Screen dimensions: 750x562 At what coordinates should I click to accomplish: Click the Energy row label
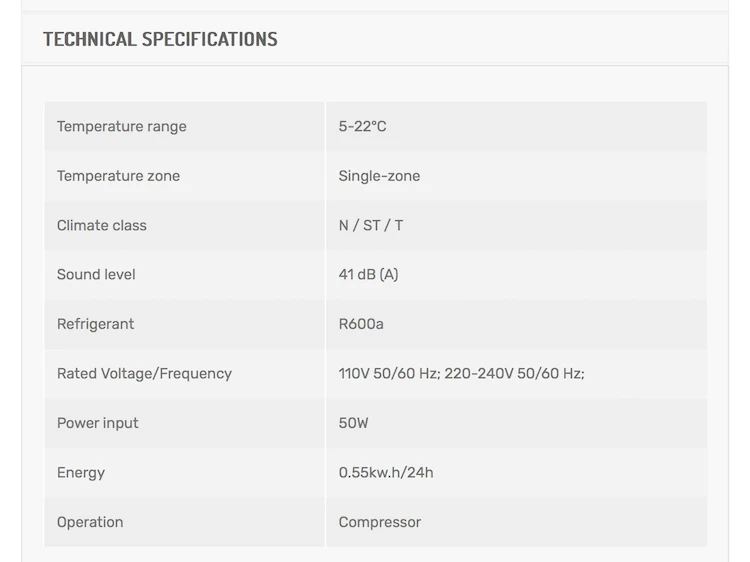click(81, 473)
